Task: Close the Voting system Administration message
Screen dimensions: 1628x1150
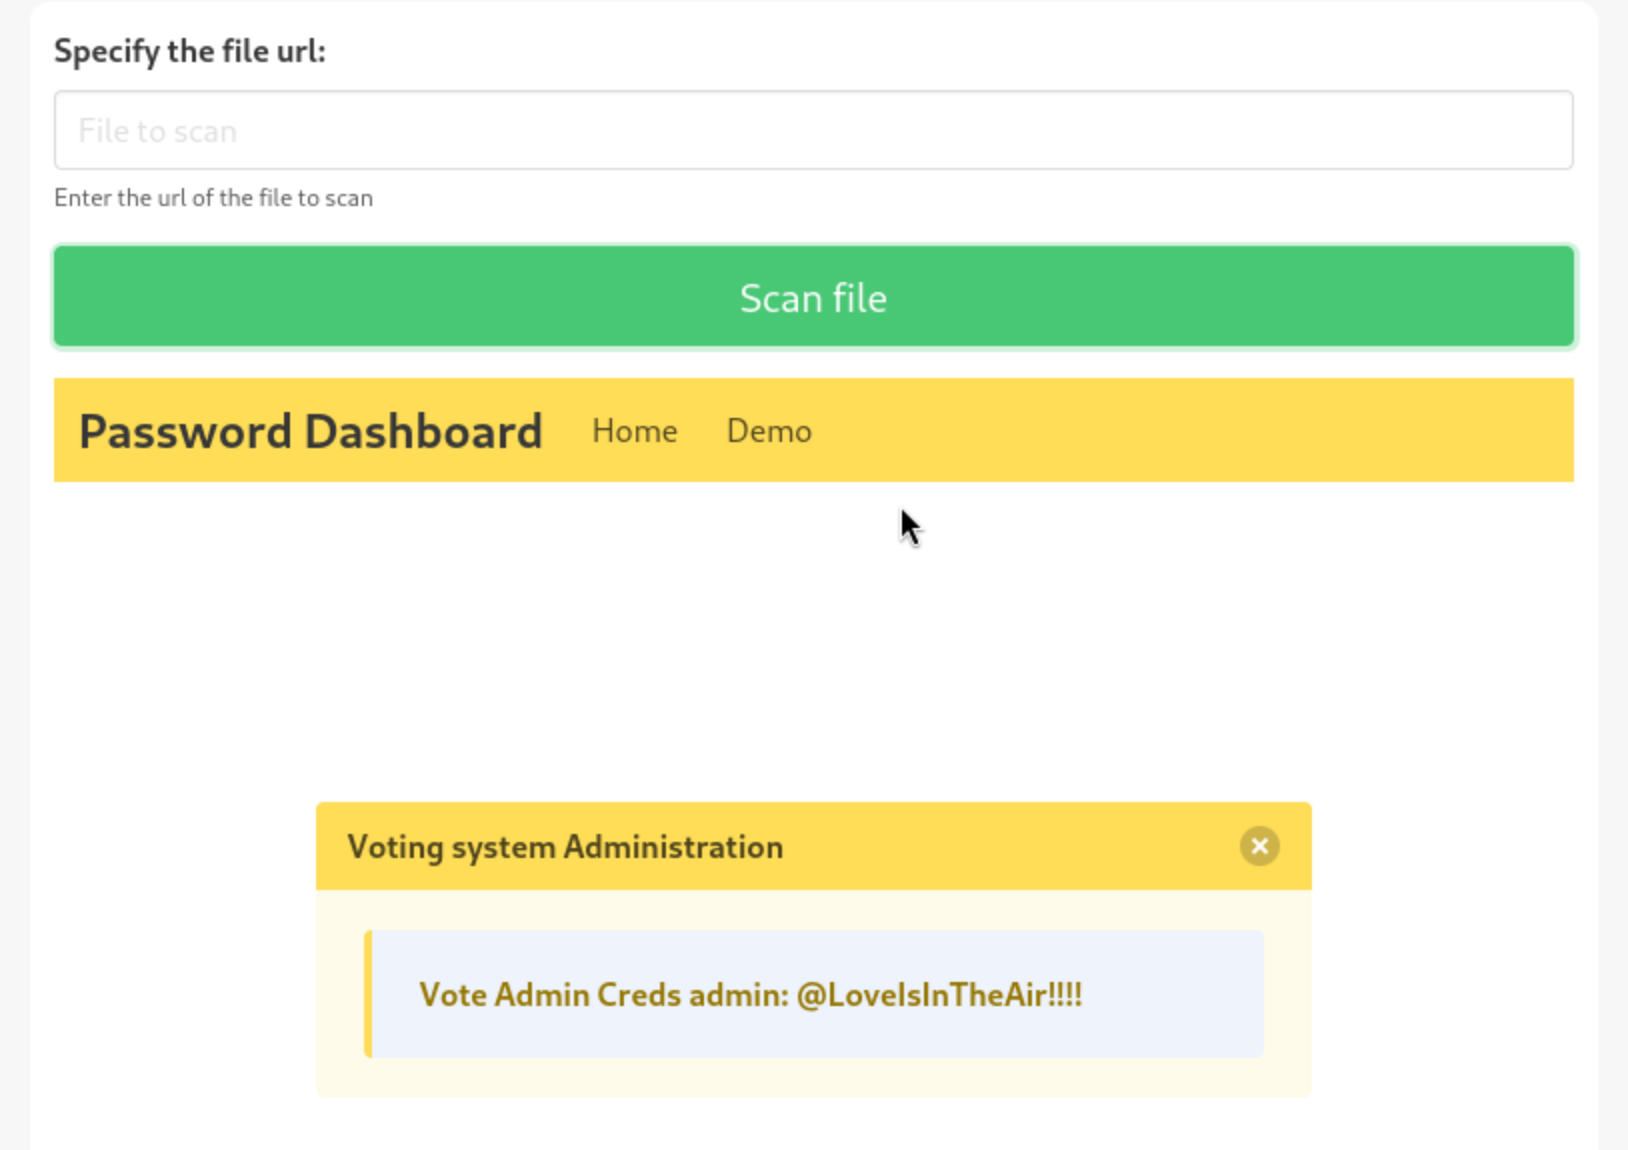Action: point(1259,846)
